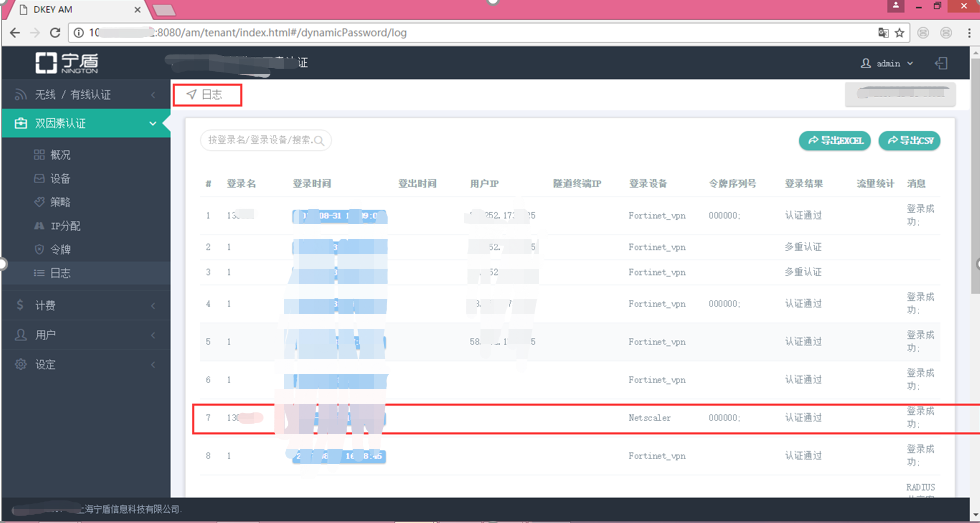Open 策略 in the sidebar

coord(61,202)
